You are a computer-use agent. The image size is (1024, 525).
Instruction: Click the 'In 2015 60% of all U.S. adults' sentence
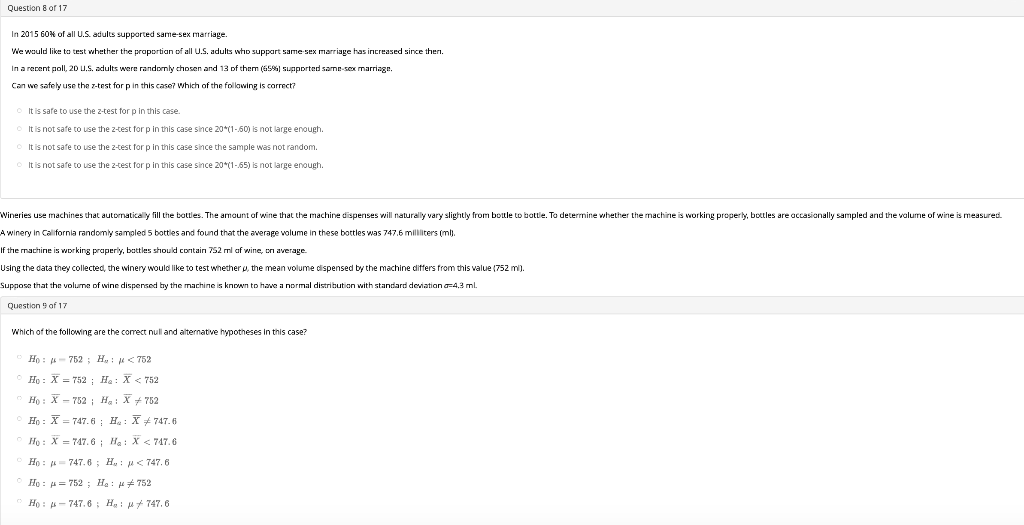120,34
